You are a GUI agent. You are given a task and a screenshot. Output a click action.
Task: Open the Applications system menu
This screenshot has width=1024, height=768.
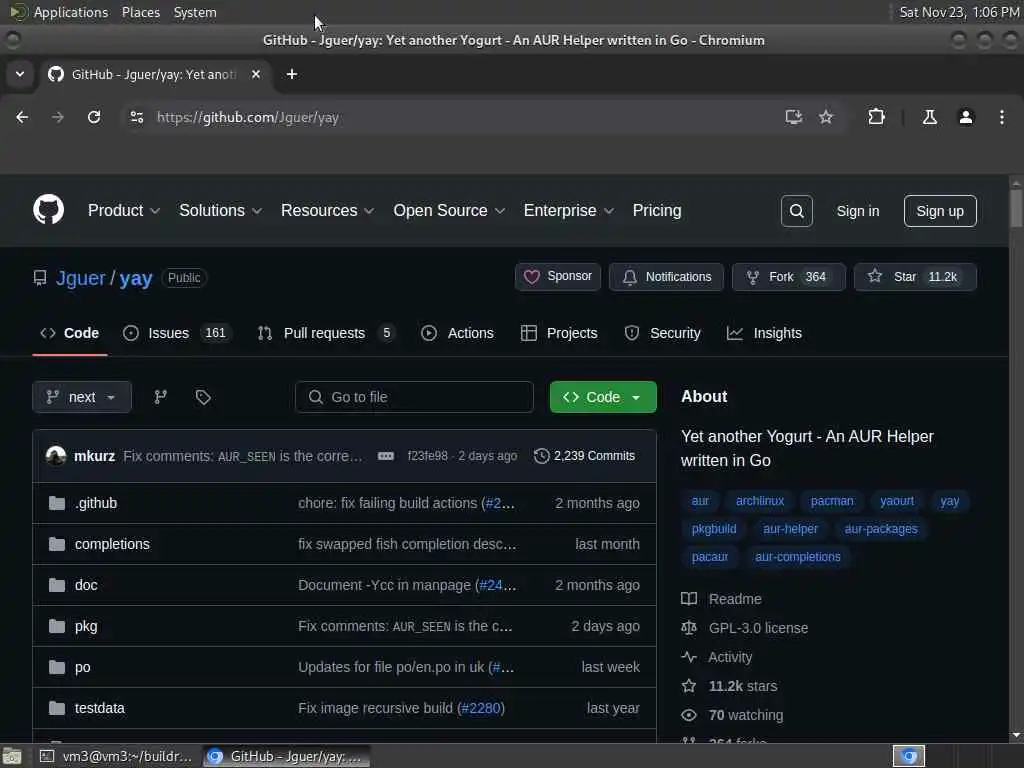[x=71, y=12]
